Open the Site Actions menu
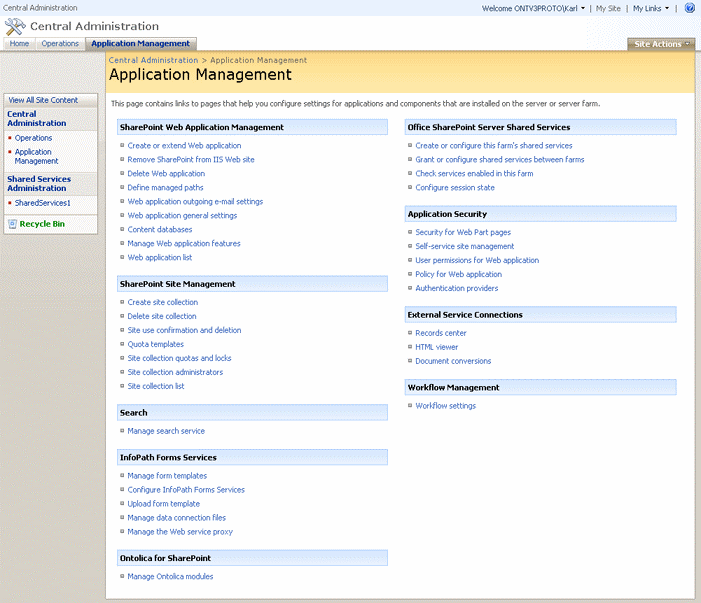 661,44
